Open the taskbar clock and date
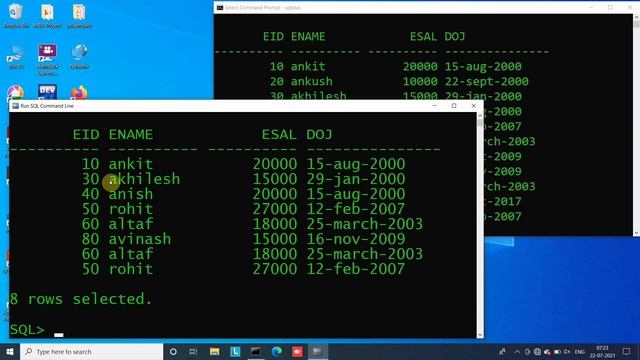 (602, 351)
